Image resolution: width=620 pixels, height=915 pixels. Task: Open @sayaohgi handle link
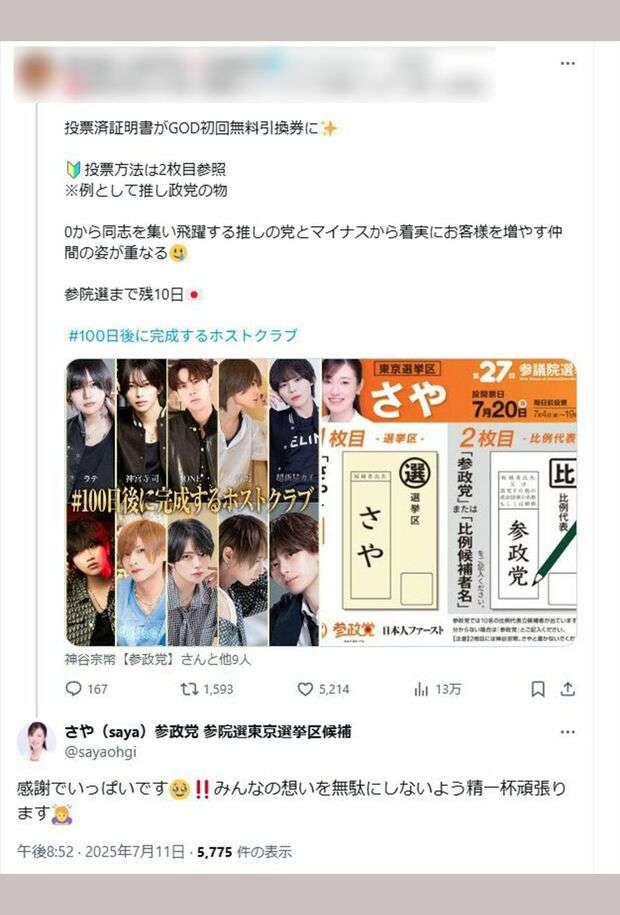100,752
